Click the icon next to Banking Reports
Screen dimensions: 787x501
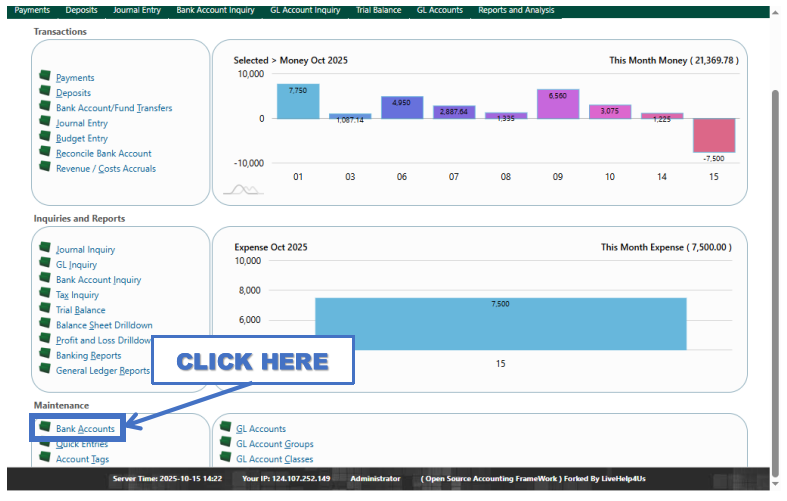click(x=45, y=354)
